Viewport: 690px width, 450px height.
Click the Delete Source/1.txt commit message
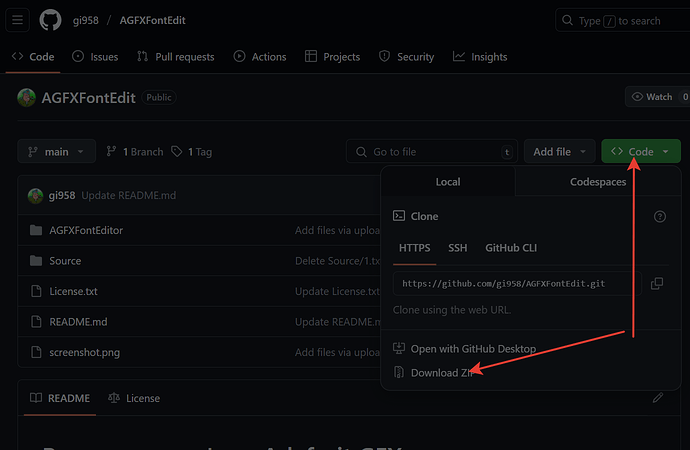pos(337,261)
